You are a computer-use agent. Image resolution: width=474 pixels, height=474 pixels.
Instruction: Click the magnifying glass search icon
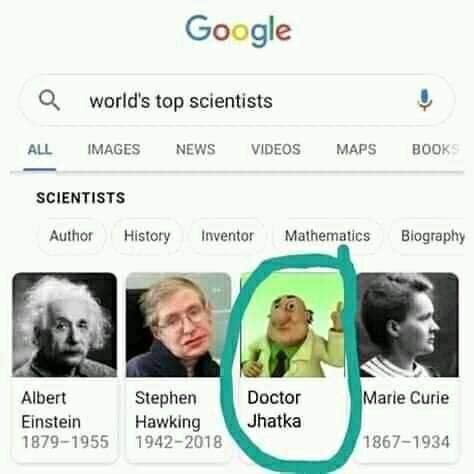49,100
